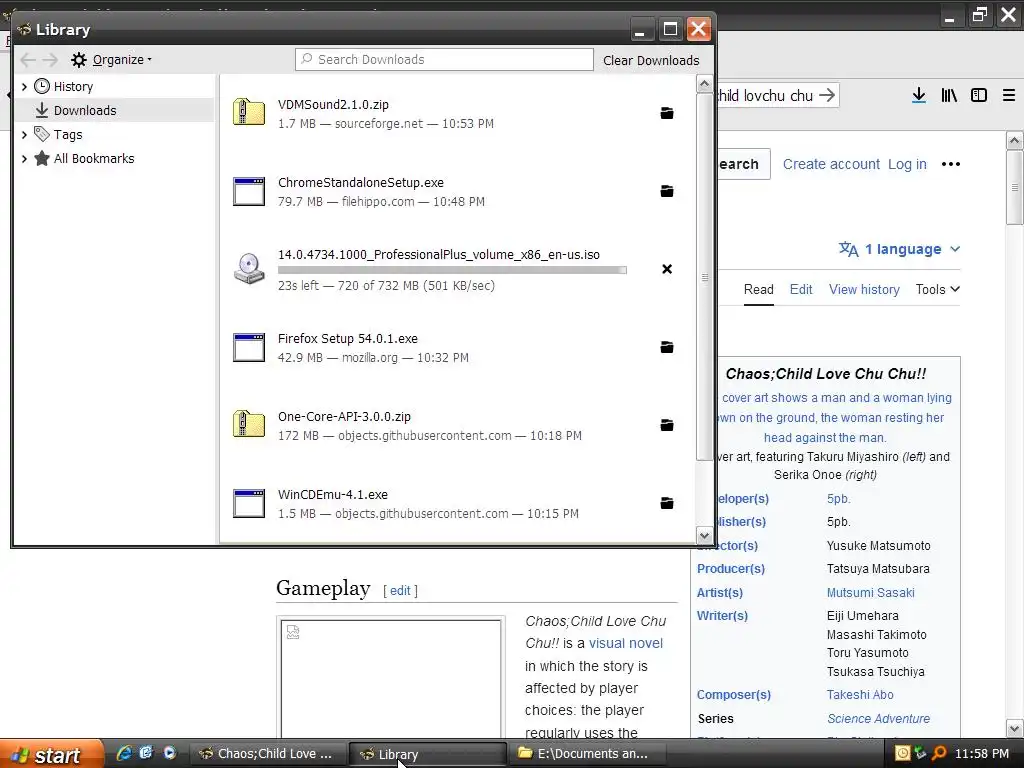Open the Takeshi Abo composer link

click(859, 695)
